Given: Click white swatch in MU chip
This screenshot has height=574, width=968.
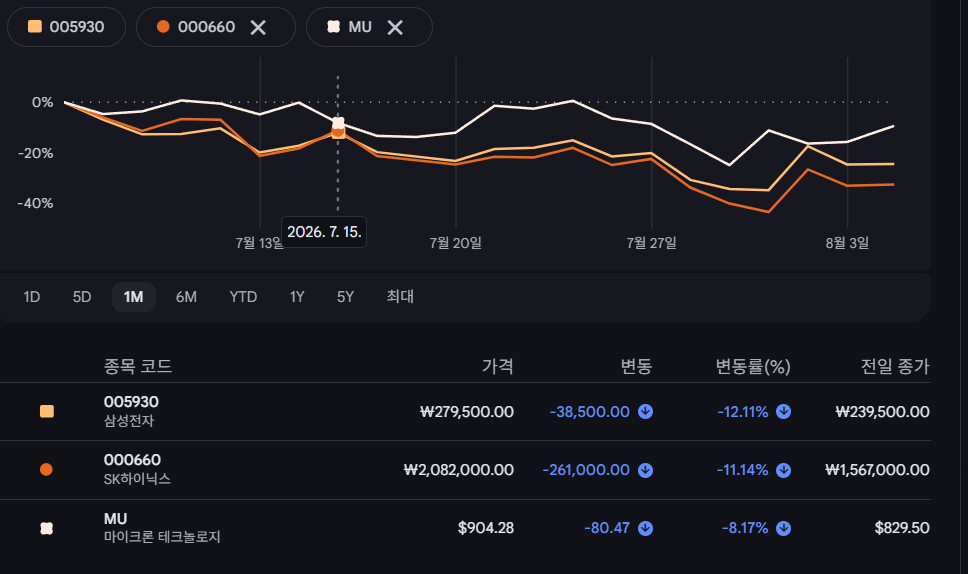Looking at the screenshot, I should (x=333, y=27).
